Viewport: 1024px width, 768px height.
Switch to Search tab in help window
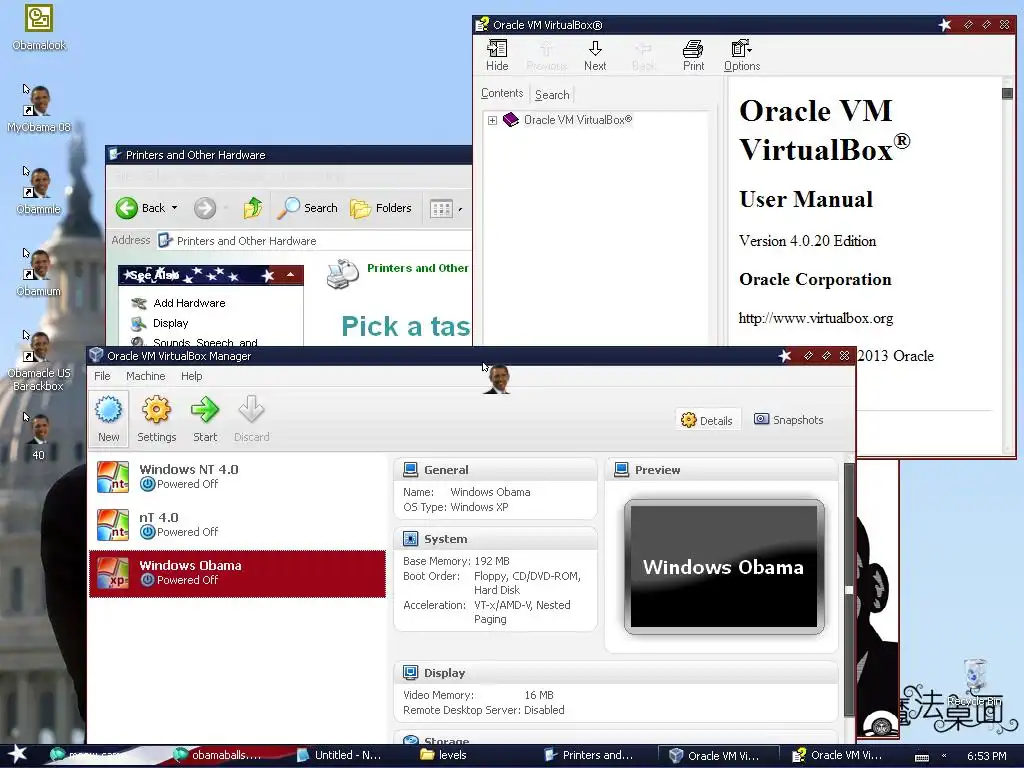[552, 95]
